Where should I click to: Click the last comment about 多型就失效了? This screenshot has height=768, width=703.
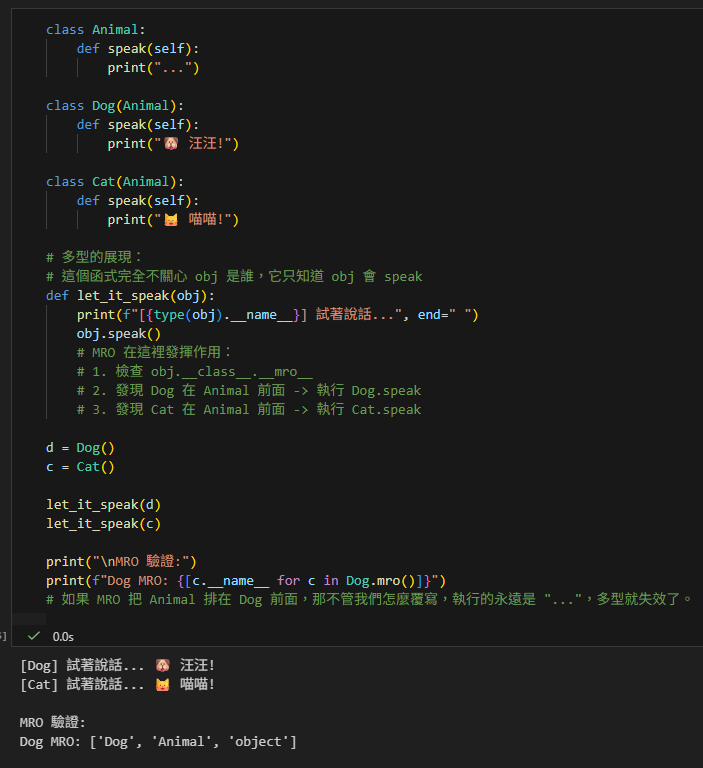pyautogui.click(x=369, y=600)
